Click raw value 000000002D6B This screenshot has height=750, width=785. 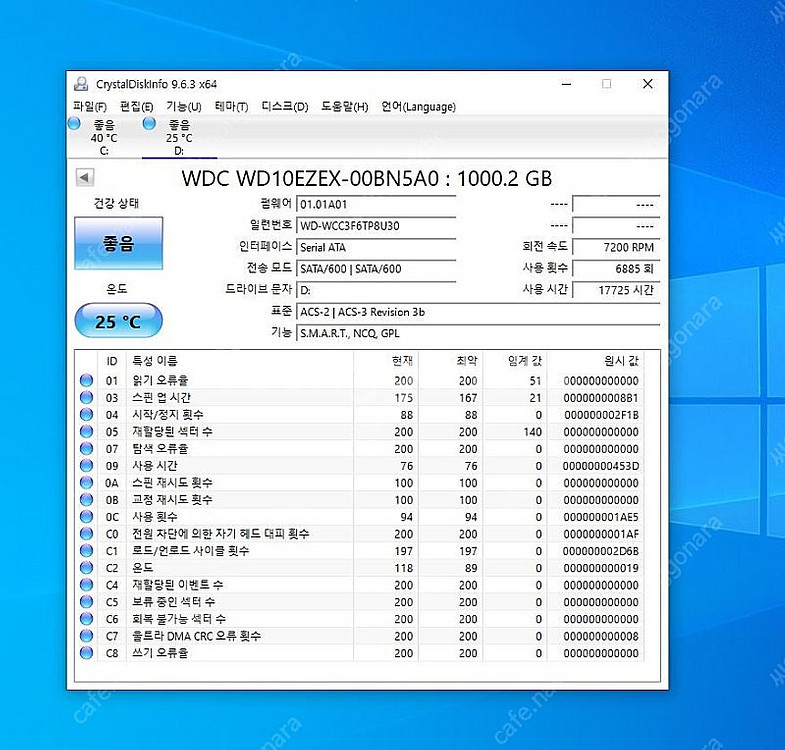pos(601,551)
